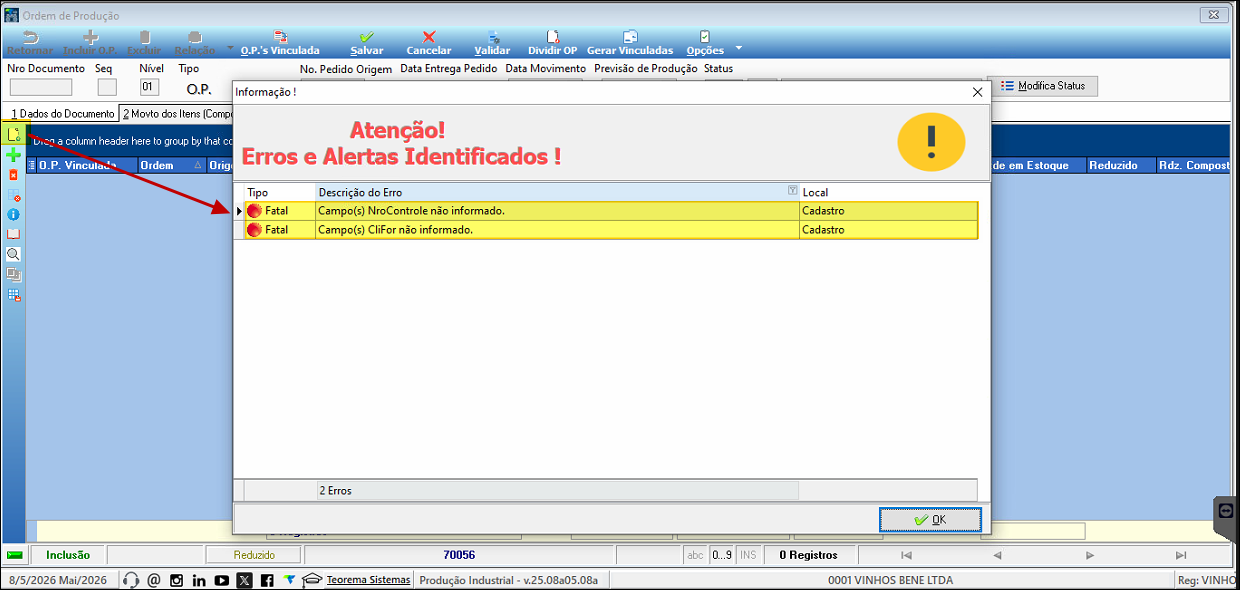
Task: Open the X (Twitter) icon in footer
Action: 244,580
